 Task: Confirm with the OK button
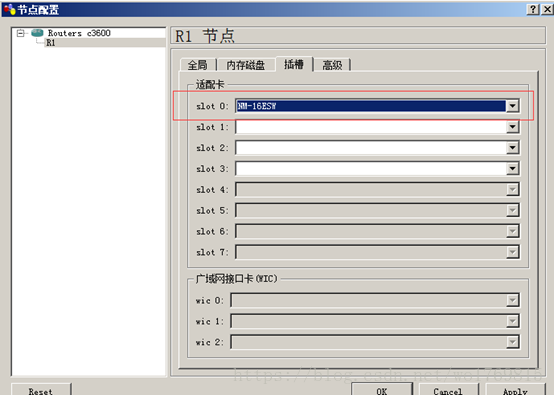tap(382, 389)
